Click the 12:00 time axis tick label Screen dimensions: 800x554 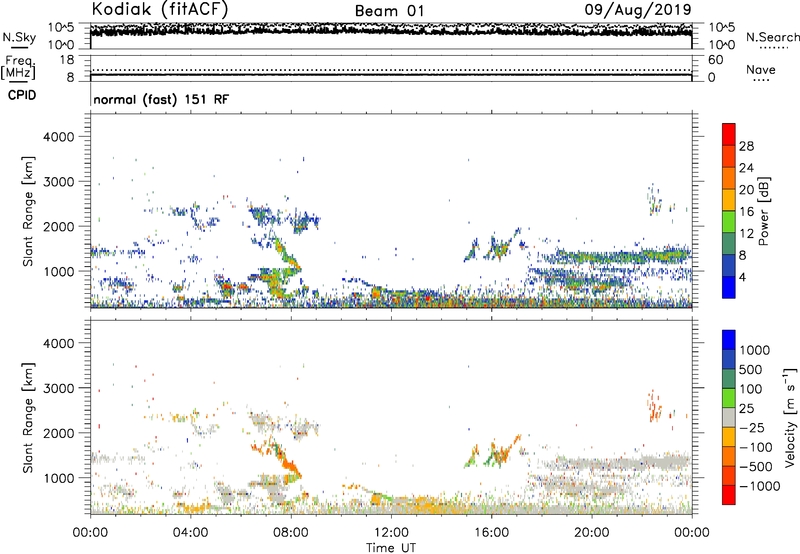pos(391,533)
